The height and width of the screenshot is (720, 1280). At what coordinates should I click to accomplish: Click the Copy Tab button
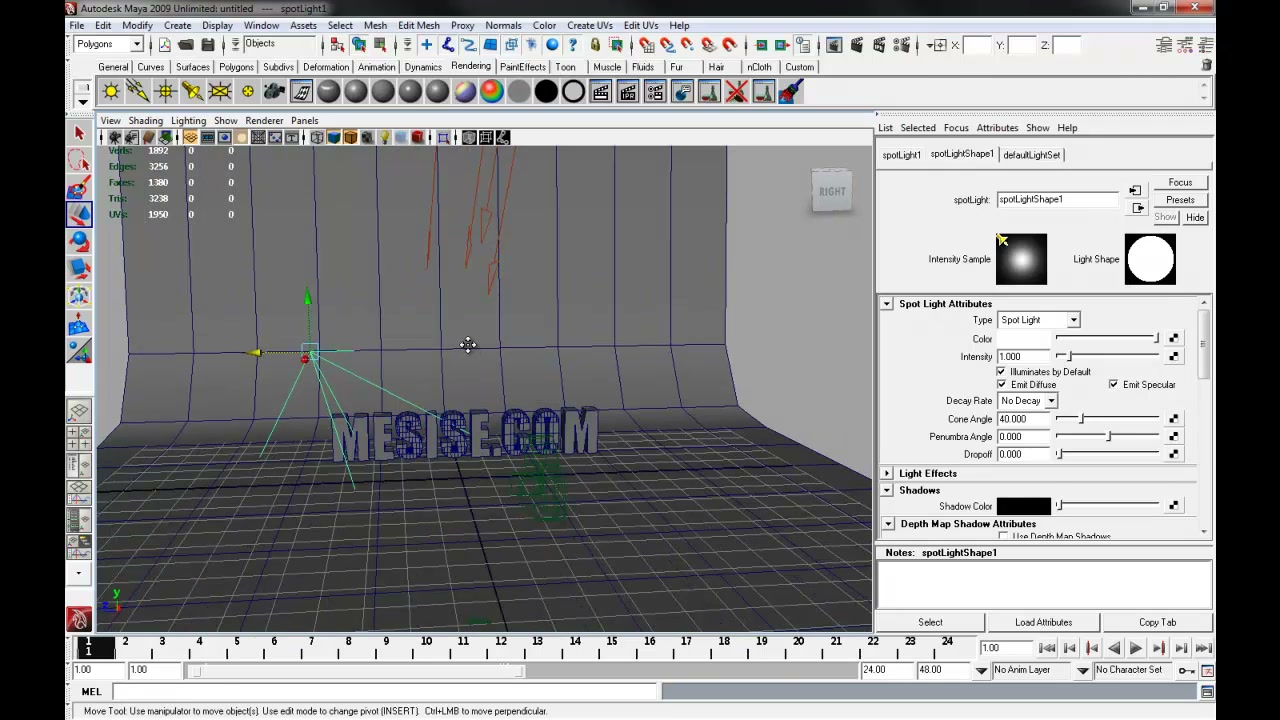pos(1157,622)
